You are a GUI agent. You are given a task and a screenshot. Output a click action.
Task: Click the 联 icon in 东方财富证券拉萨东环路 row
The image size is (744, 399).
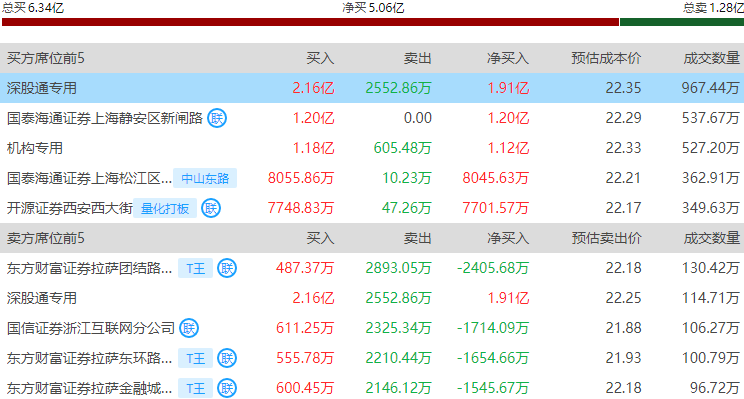[x=227, y=358]
